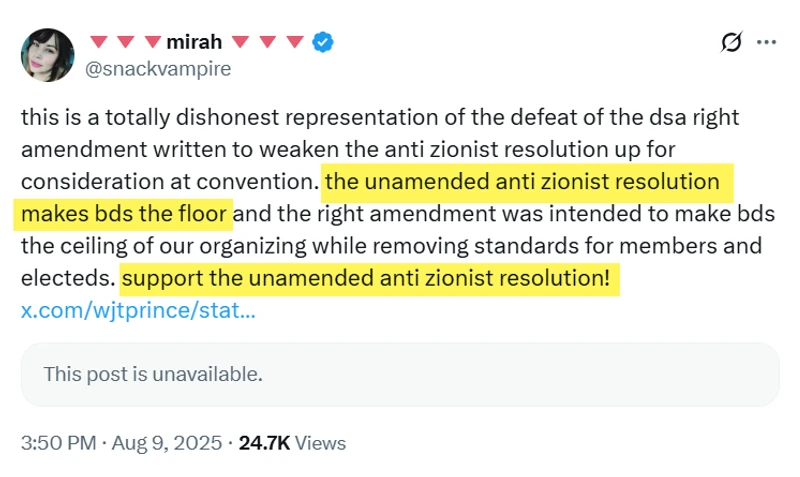Open the three-dot more options menu
The width and height of the screenshot is (800, 477).
[x=766, y=43]
